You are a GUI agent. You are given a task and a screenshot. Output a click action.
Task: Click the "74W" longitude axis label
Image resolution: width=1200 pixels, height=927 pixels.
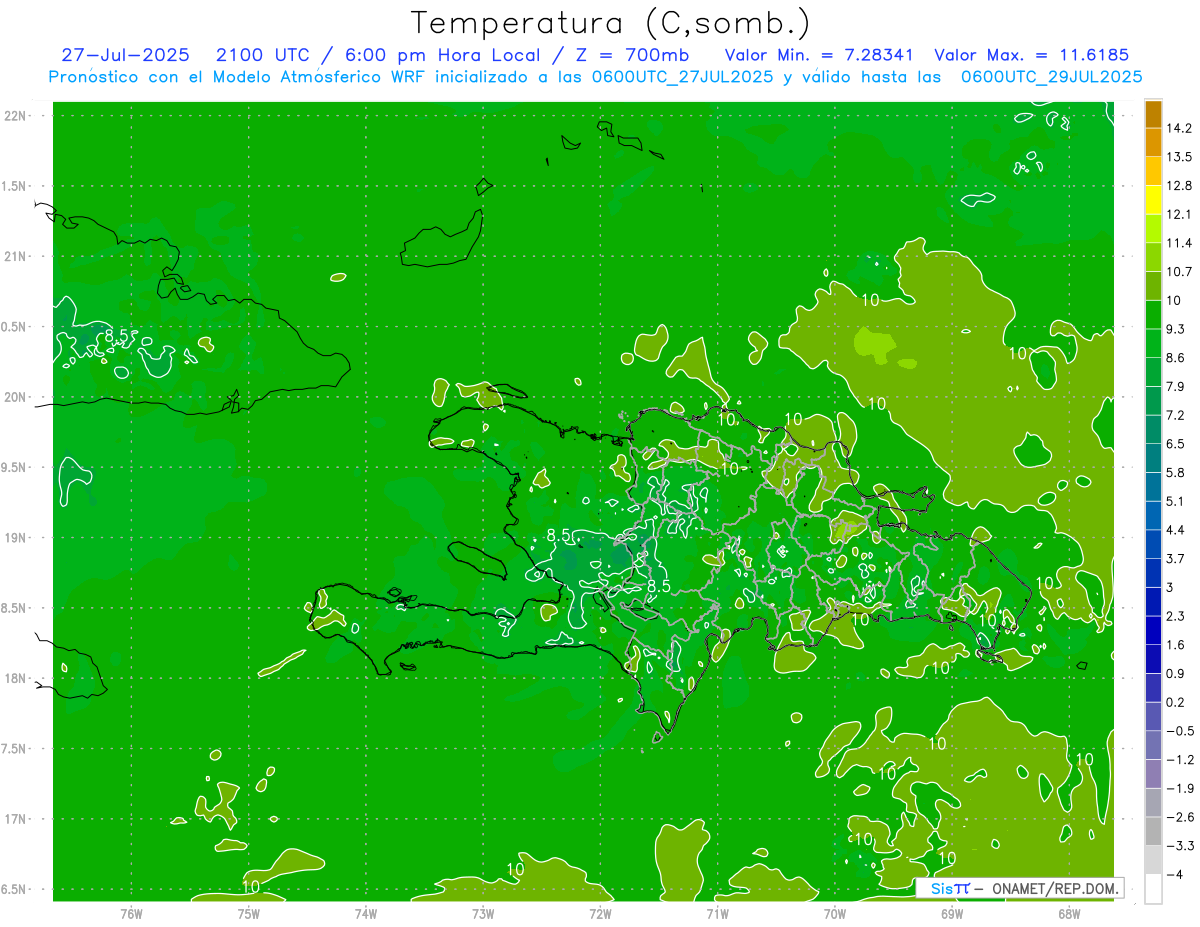[365, 913]
